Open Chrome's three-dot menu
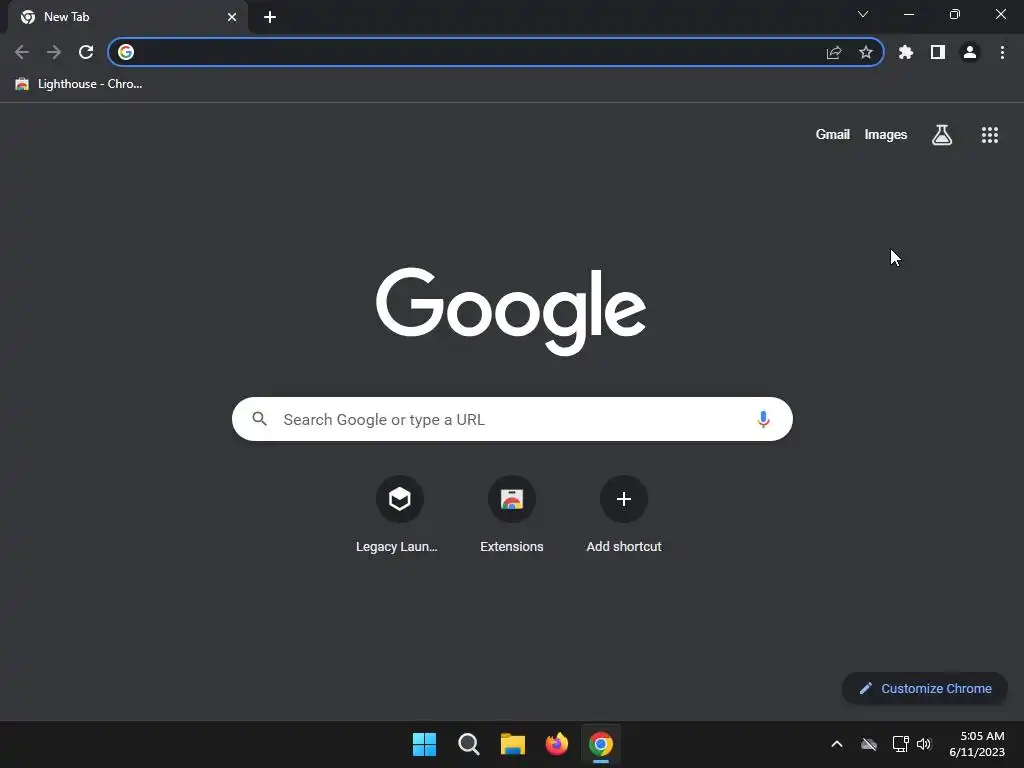Viewport: 1024px width, 768px height. tap(1002, 52)
